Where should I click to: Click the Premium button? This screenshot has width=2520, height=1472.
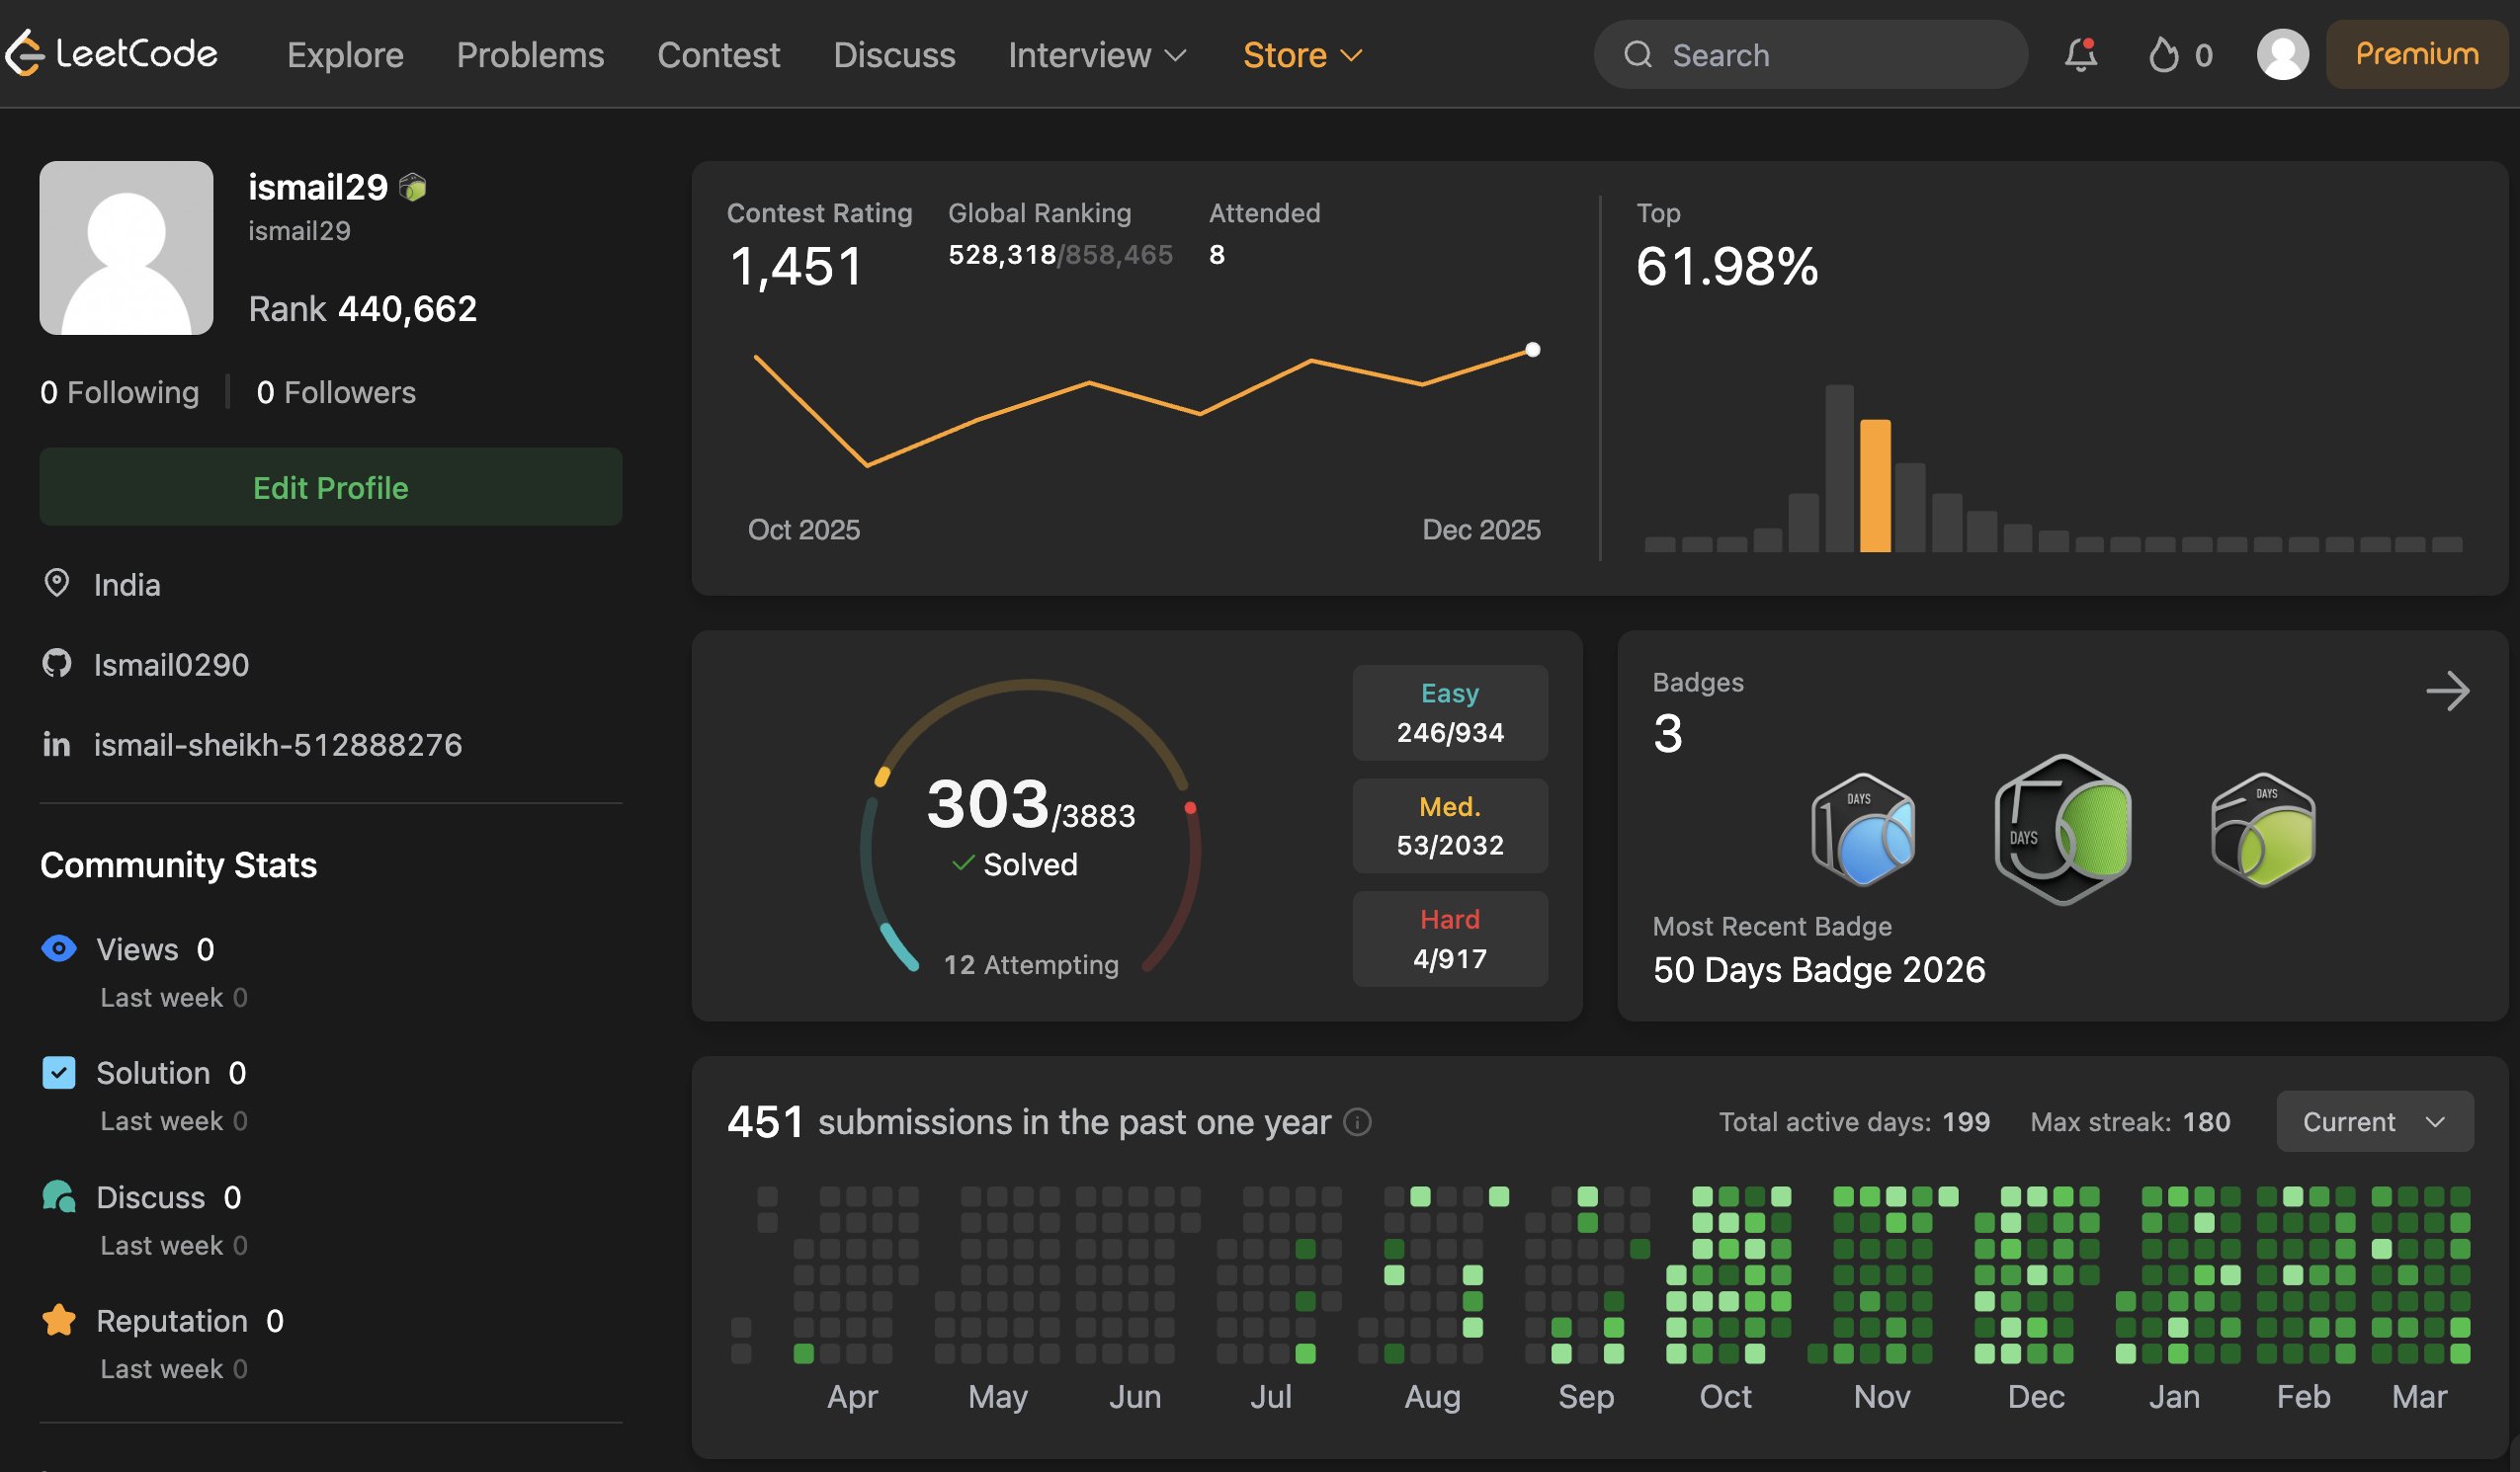pyautogui.click(x=2416, y=54)
